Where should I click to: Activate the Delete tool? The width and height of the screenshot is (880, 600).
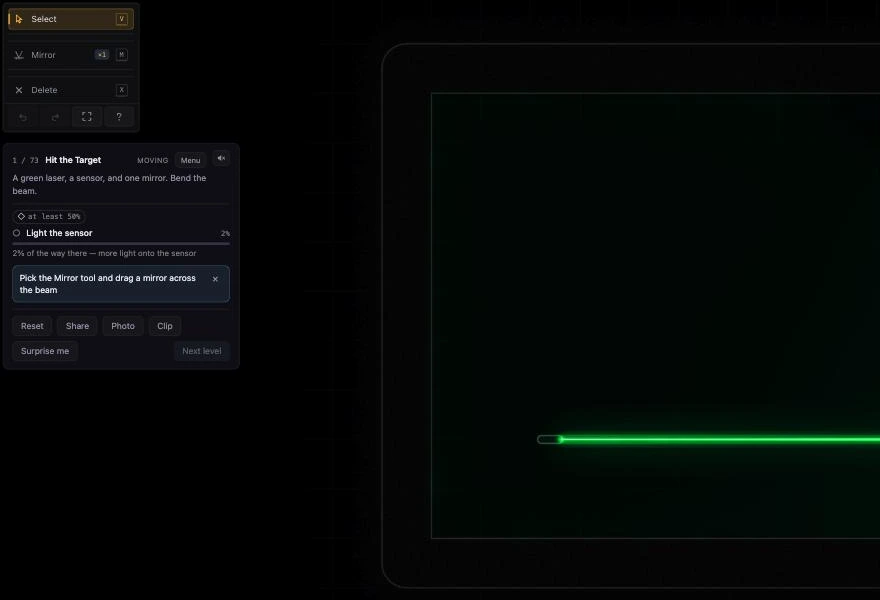[71, 90]
